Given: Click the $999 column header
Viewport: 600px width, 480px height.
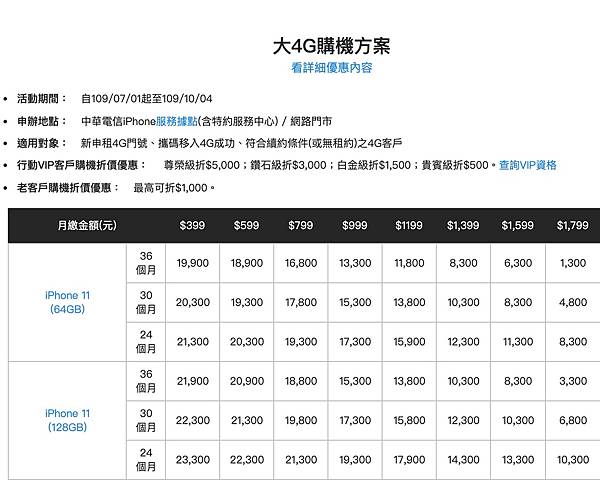Looking at the screenshot, I should (355, 225).
